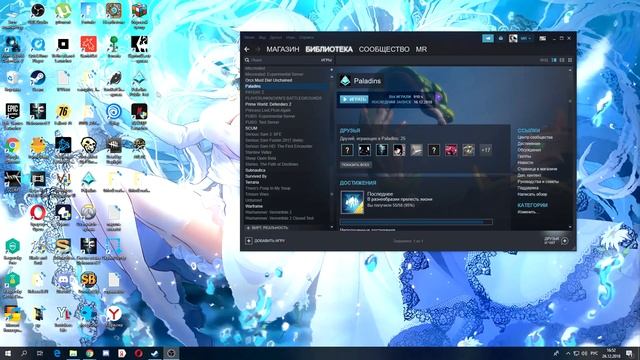Screen dimensions: 640x360
Task: Open the Opera browser desktop shortcut
Action: [38, 217]
